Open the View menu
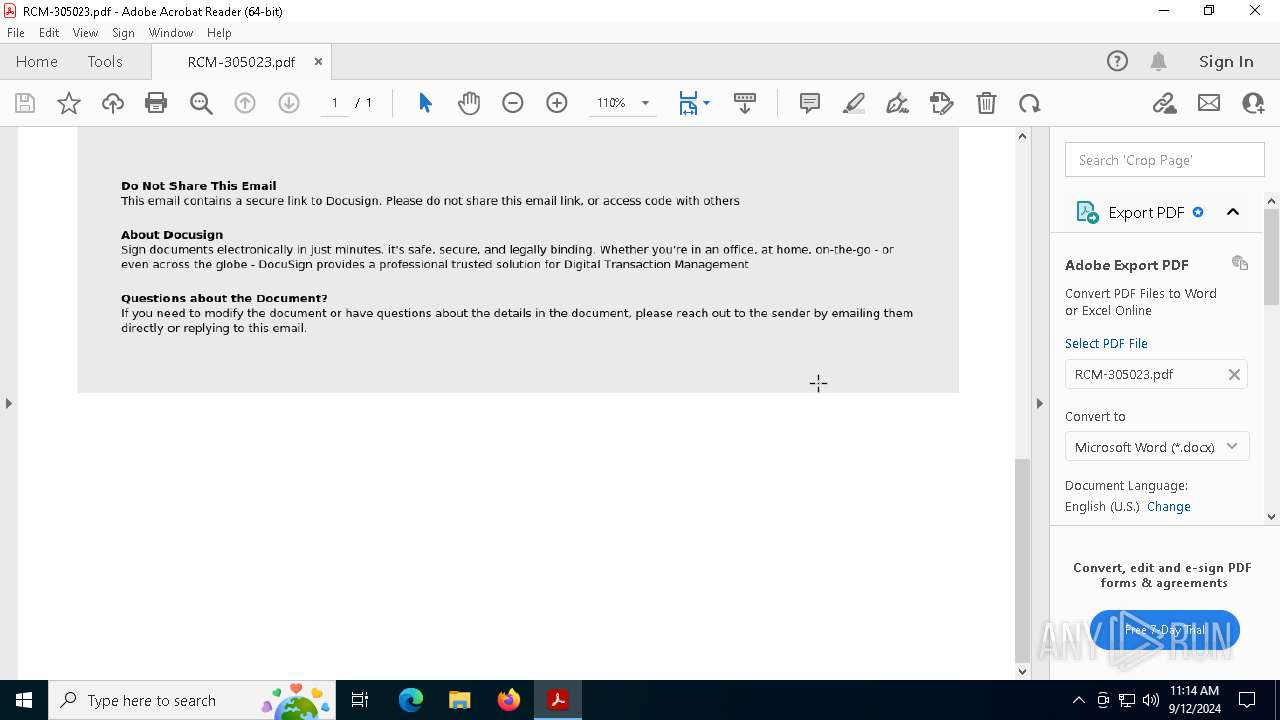 click(x=85, y=33)
